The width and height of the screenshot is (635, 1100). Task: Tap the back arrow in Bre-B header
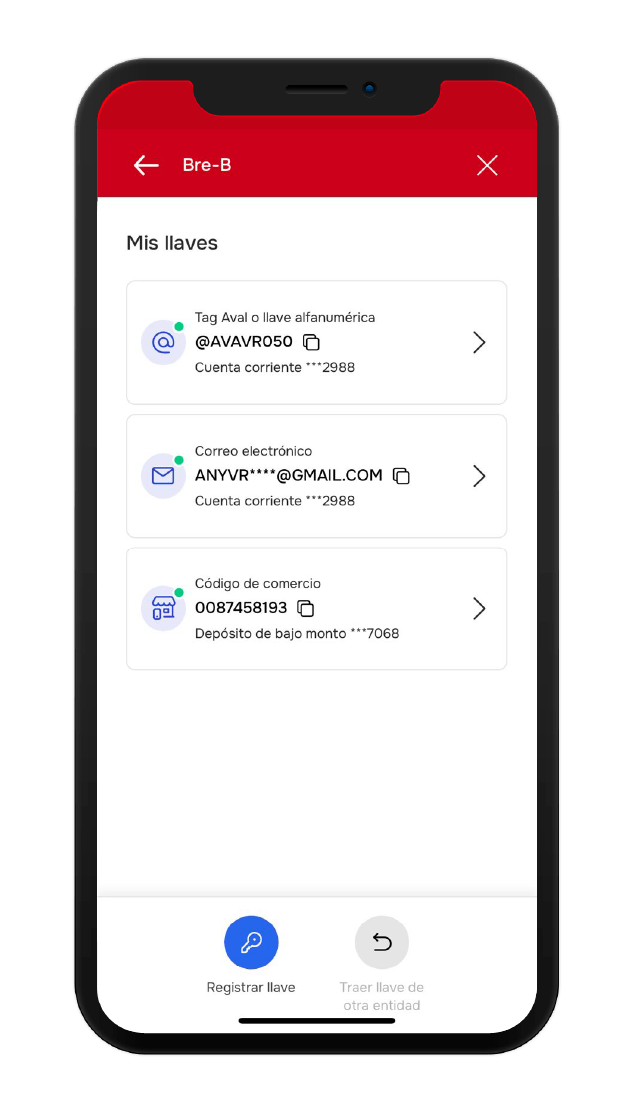[146, 165]
